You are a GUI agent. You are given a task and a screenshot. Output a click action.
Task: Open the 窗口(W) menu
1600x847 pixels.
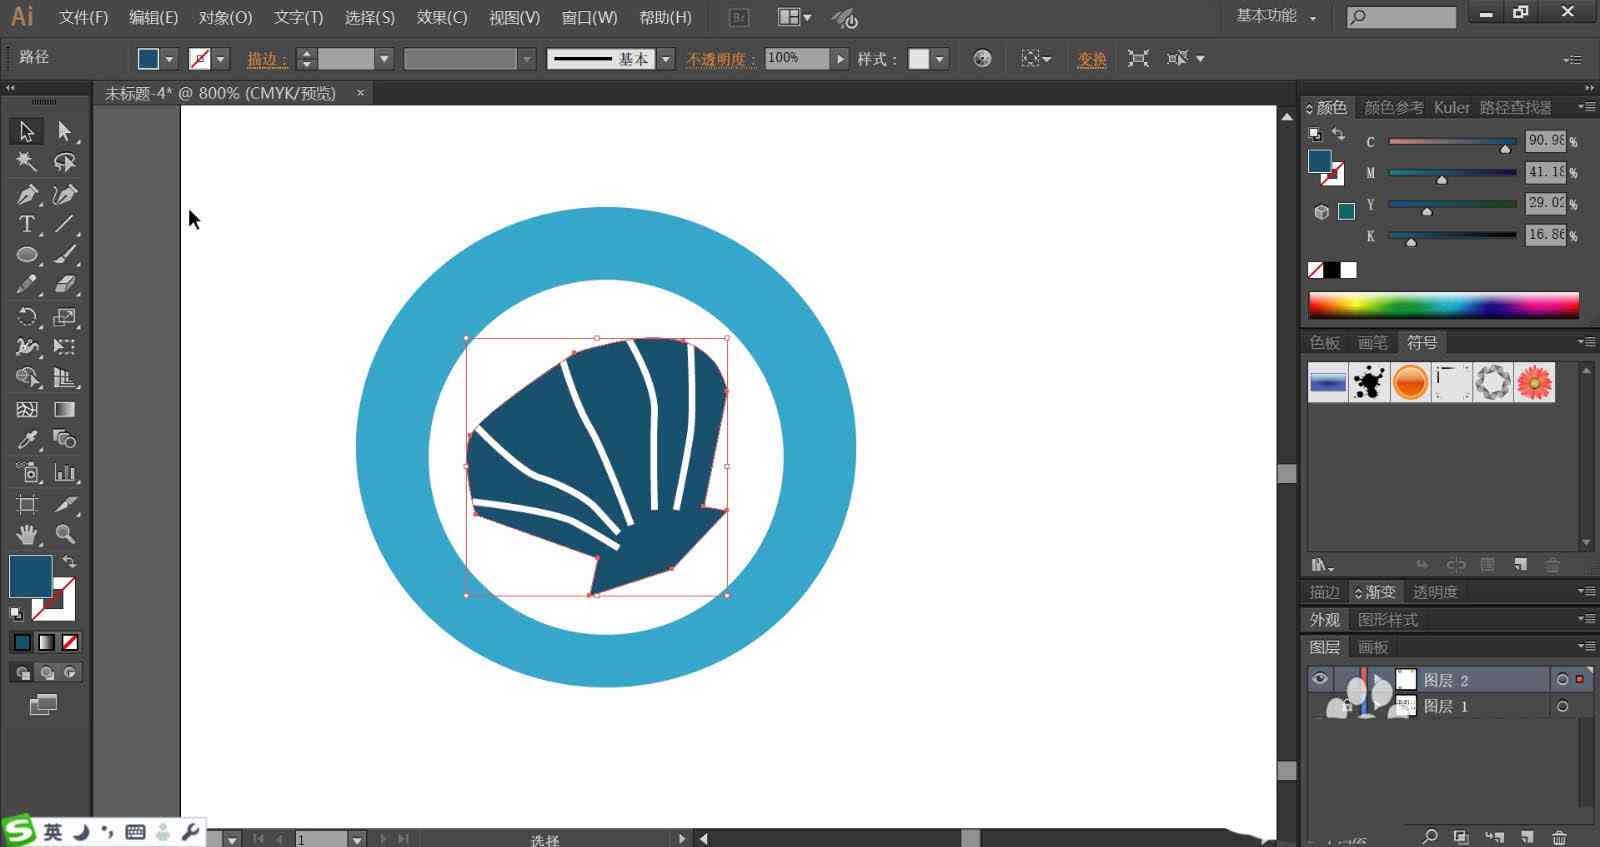point(589,18)
